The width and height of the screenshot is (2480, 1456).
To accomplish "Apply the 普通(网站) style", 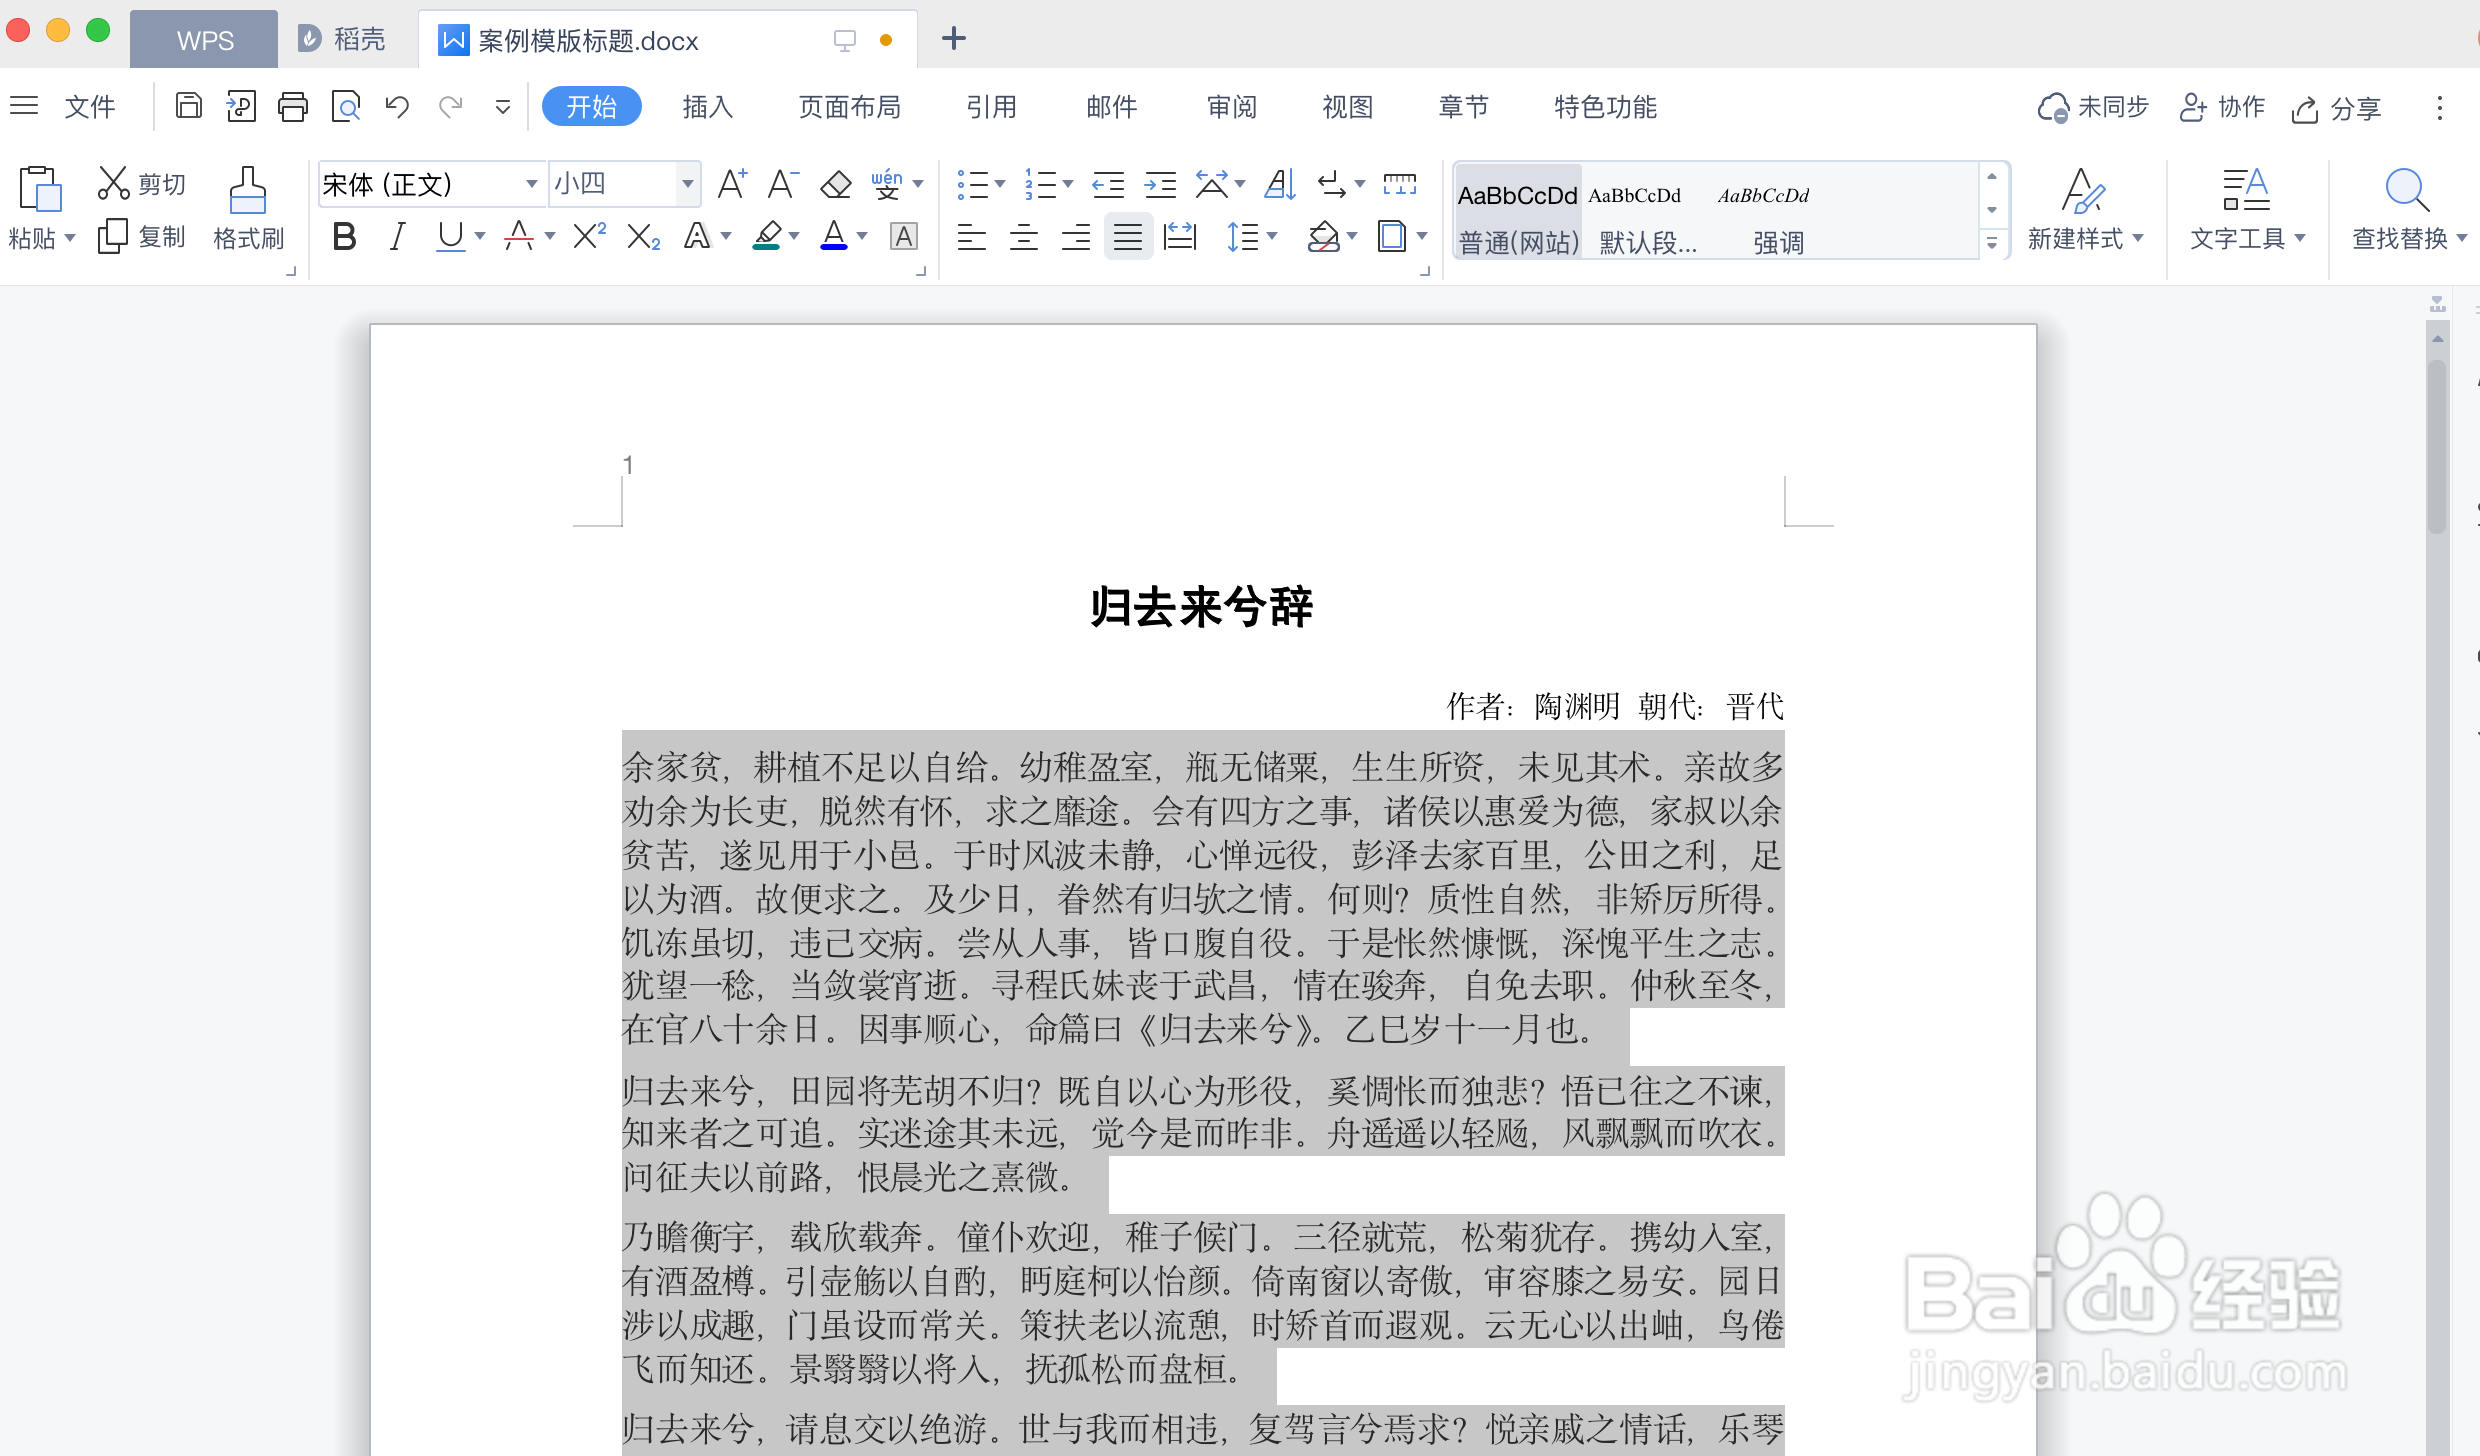I will pyautogui.click(x=1518, y=212).
